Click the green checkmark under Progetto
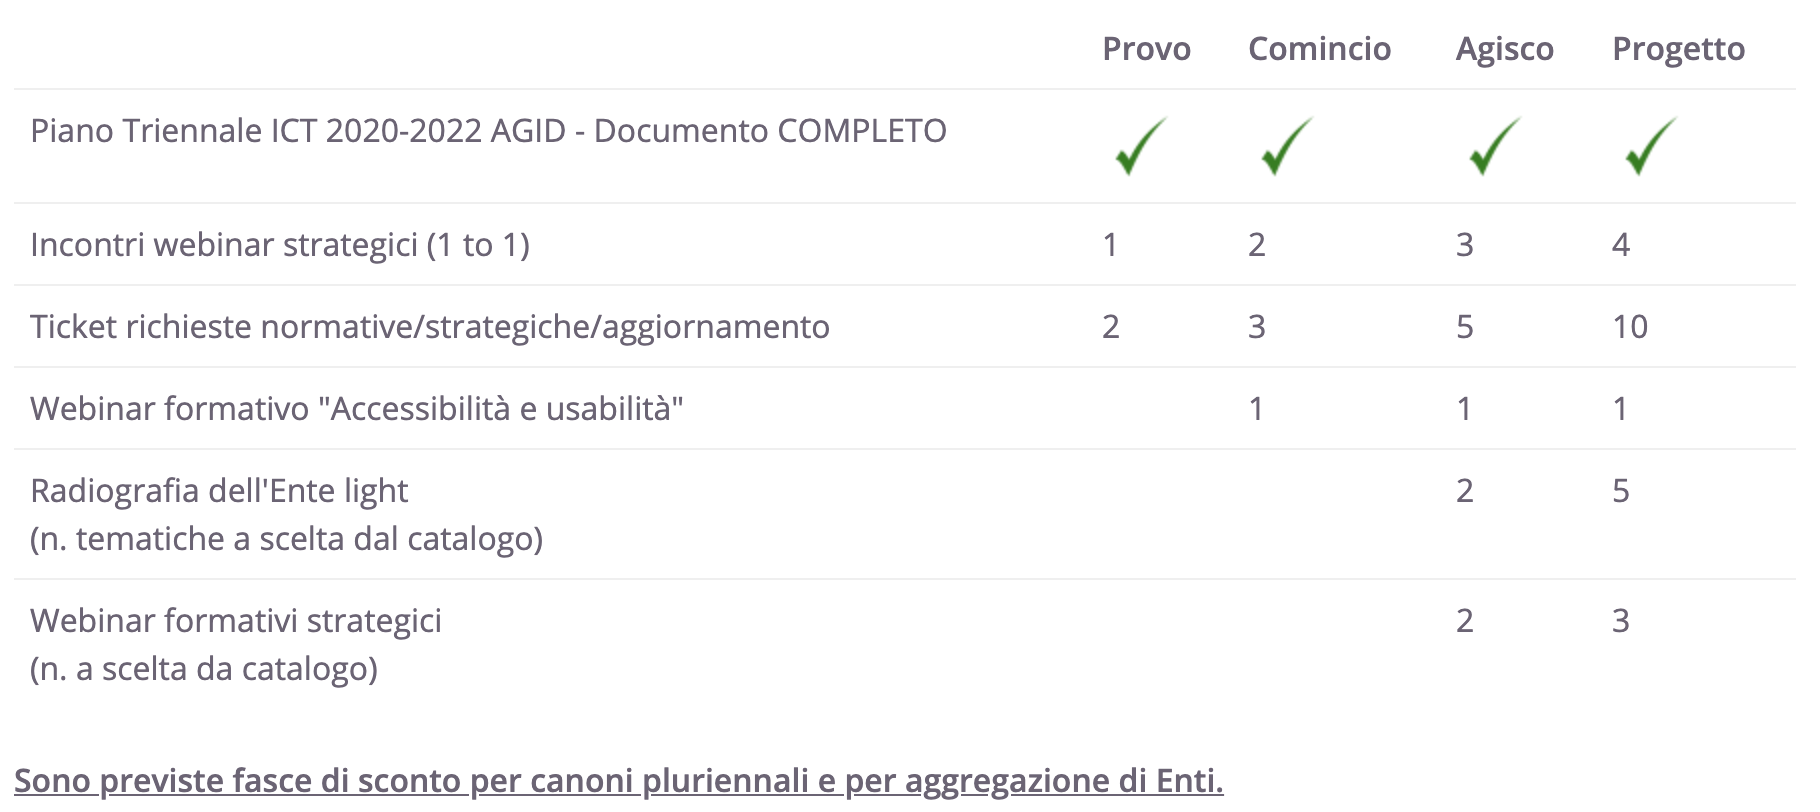The width and height of the screenshot is (1820, 812). (x=1651, y=146)
